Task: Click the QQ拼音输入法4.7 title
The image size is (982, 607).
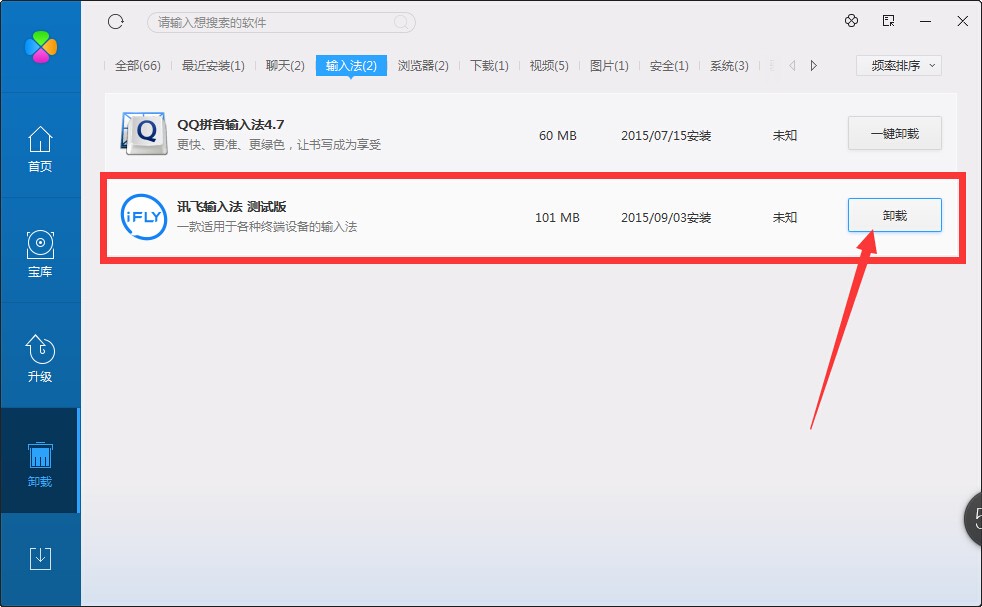Action: pos(230,125)
